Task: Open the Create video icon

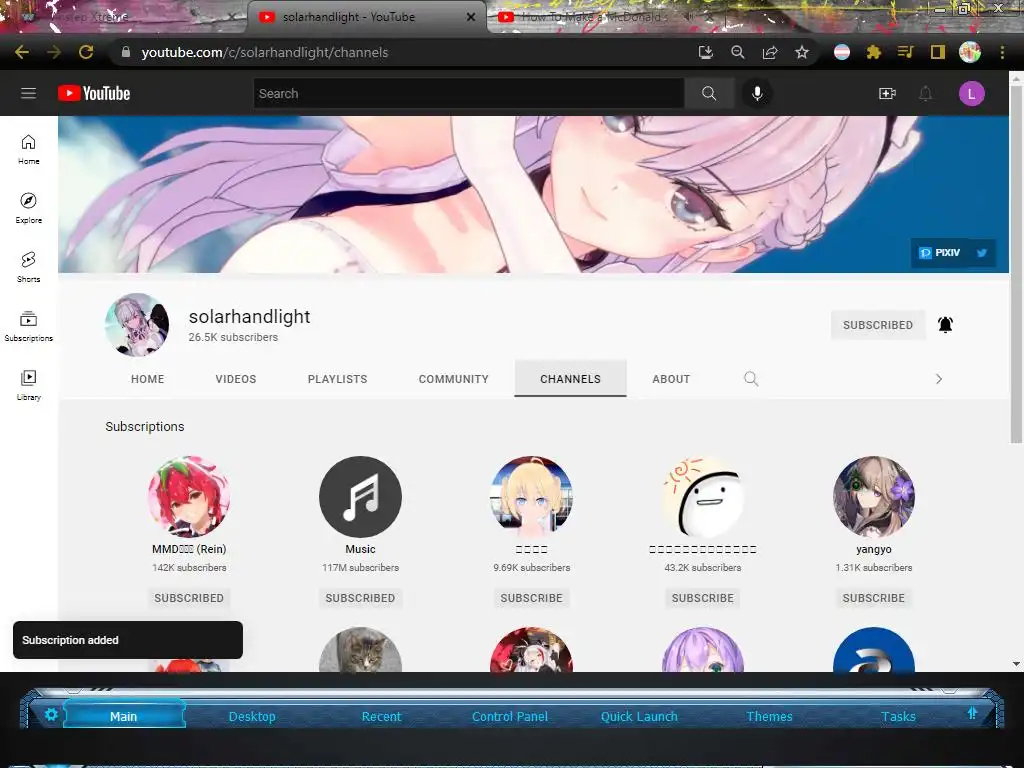Action: [x=887, y=93]
